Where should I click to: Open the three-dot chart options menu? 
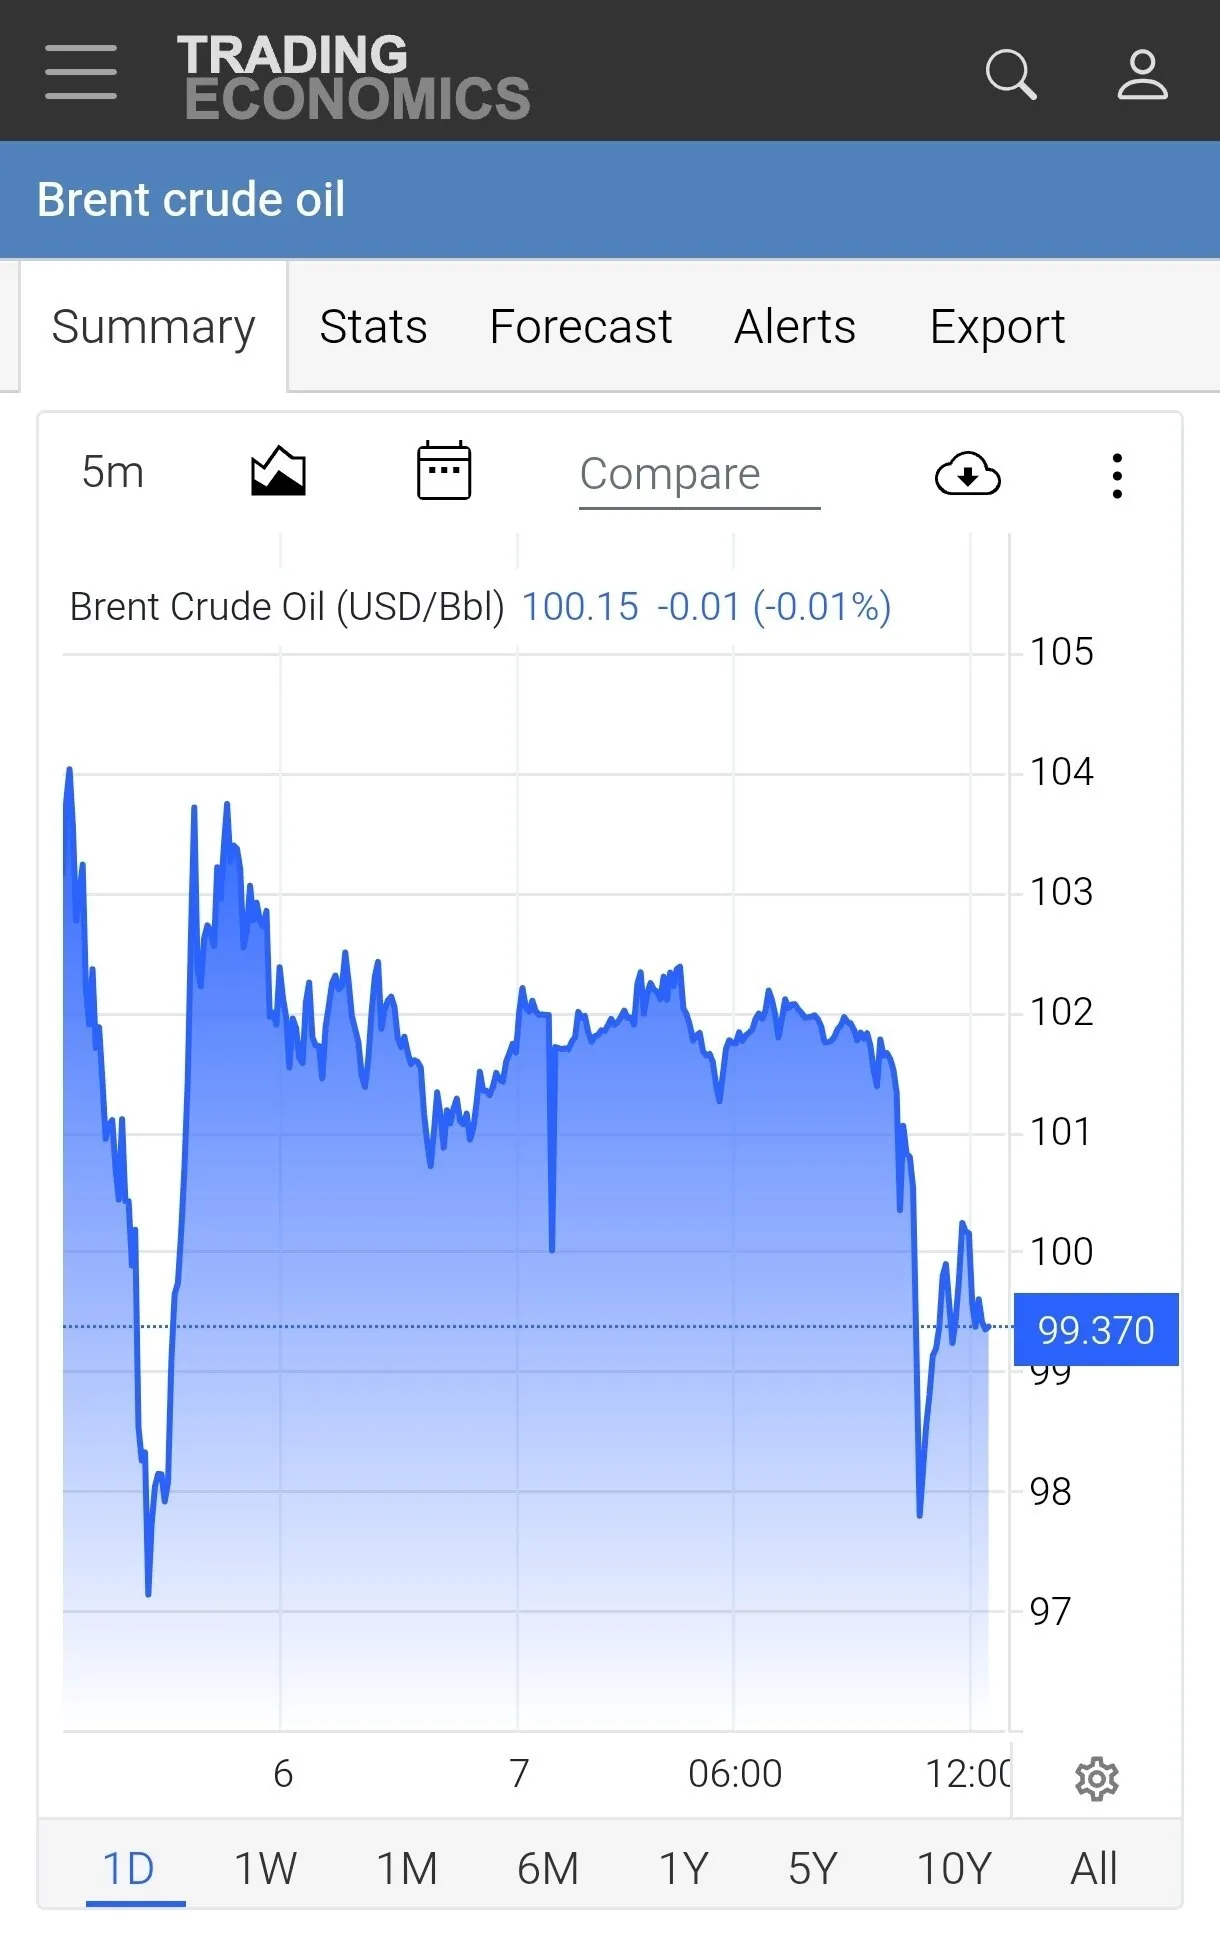click(x=1117, y=475)
